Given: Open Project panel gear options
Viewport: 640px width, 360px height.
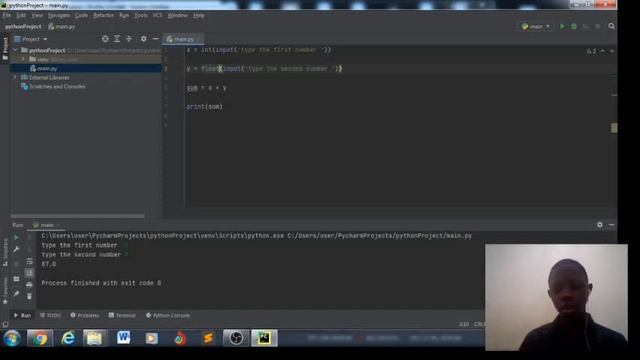Looking at the screenshot, I should tap(144, 39).
